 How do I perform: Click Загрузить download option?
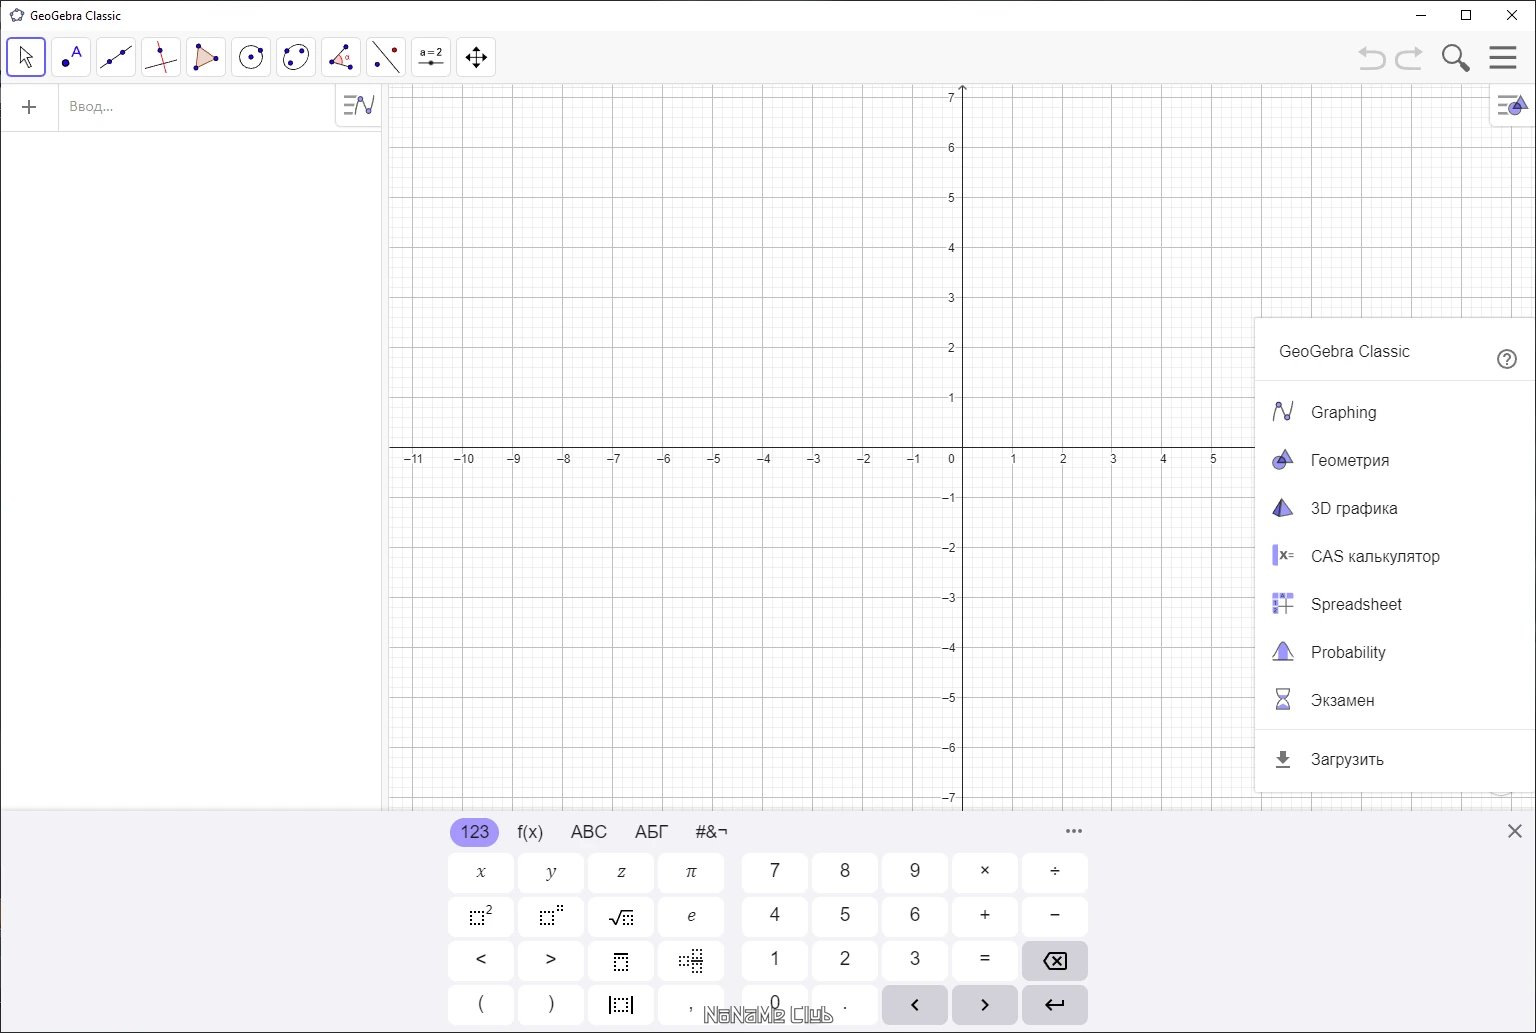1394,759
